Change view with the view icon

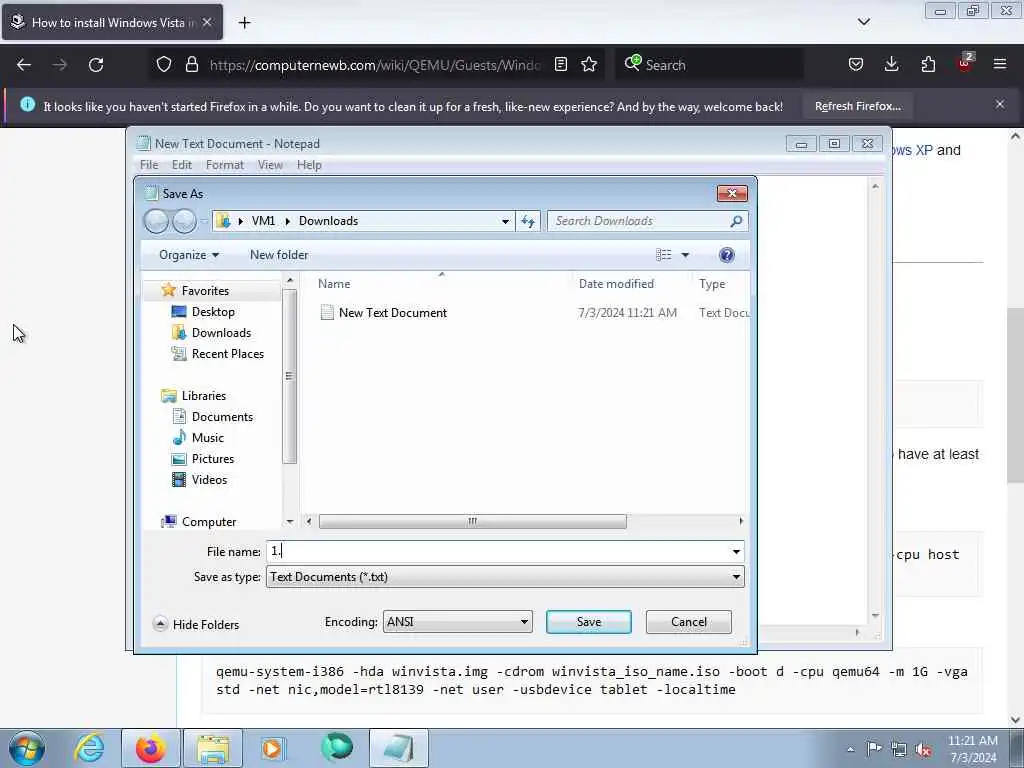point(664,255)
